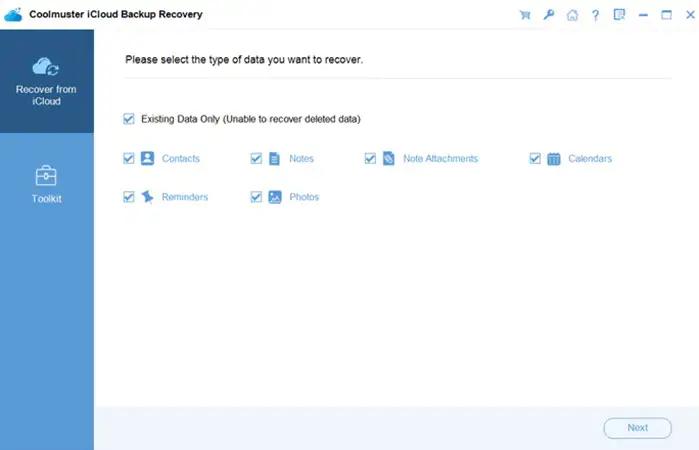699x450 pixels.
Task: Open help with question mark icon
Action: [x=596, y=15]
